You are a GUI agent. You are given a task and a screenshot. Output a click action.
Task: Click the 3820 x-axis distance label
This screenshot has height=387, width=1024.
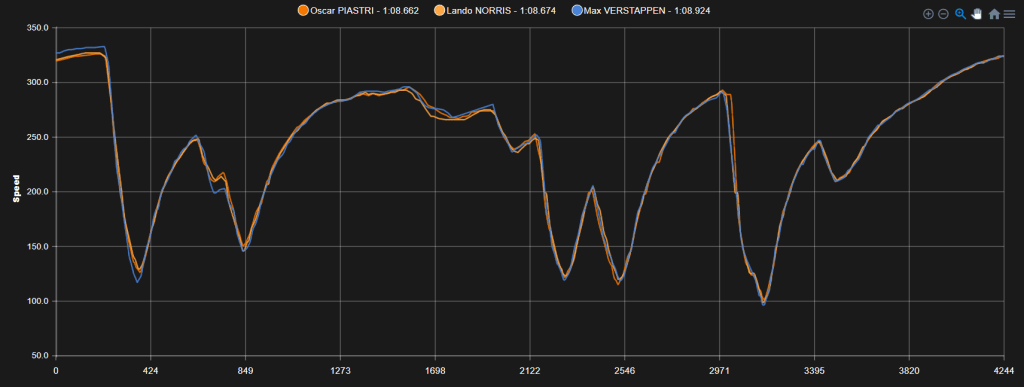(x=909, y=371)
